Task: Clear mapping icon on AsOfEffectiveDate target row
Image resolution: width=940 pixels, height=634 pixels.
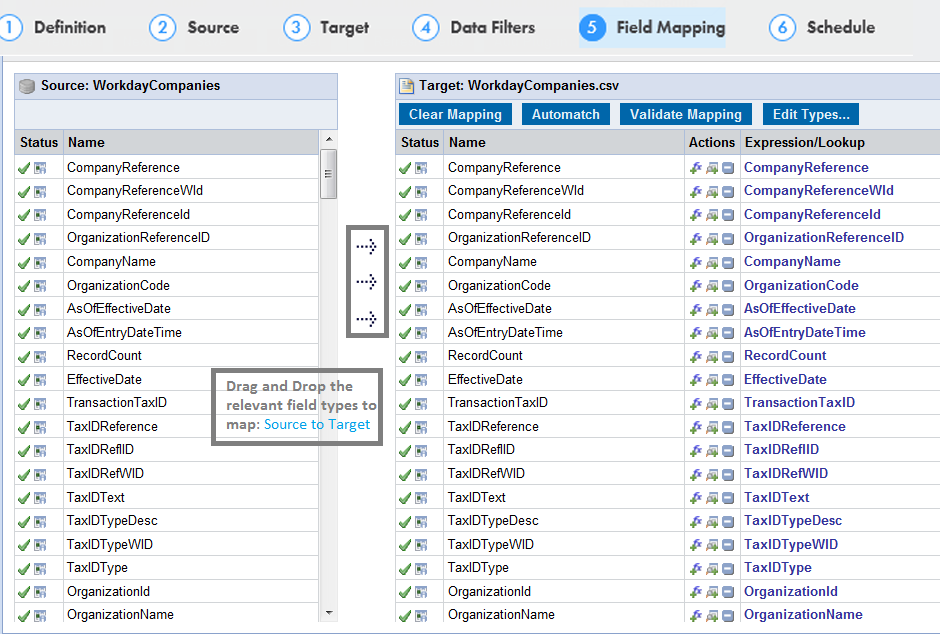Action: coord(728,310)
